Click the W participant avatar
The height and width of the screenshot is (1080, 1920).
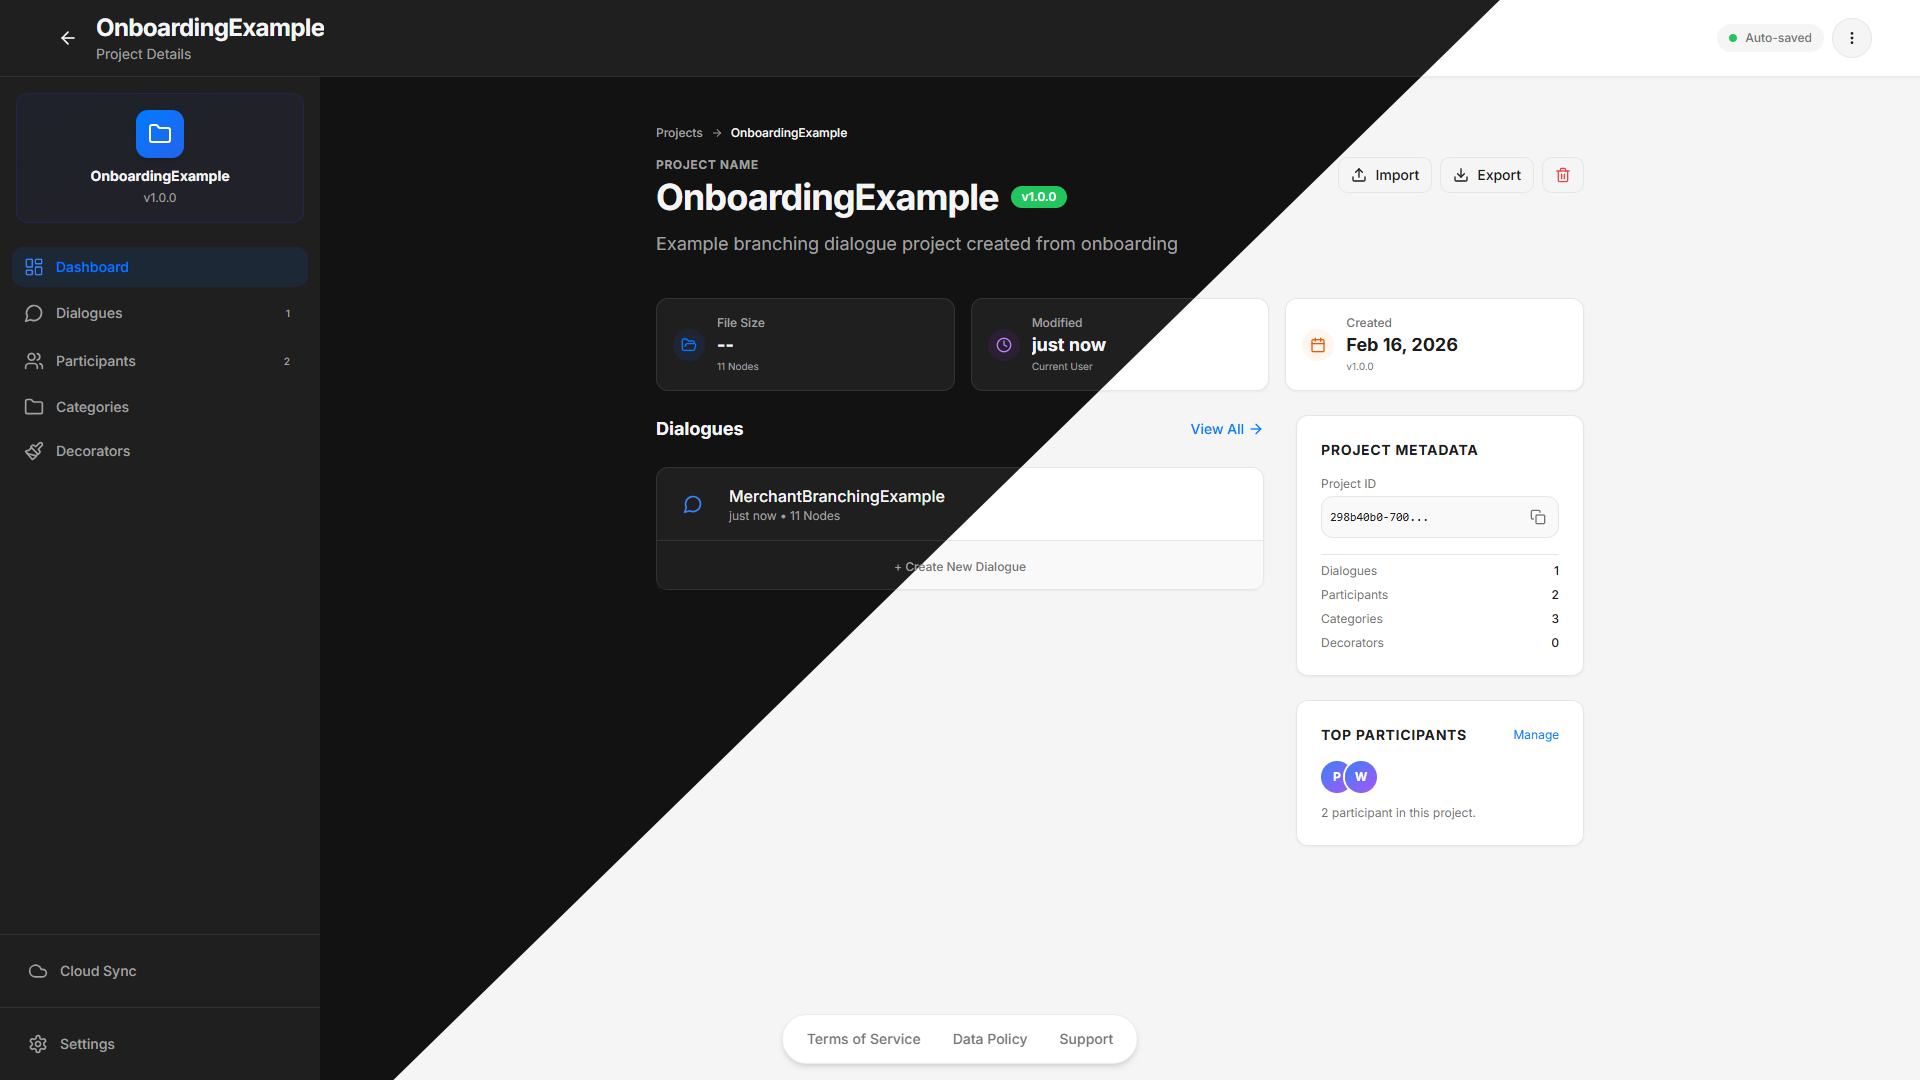[x=1361, y=777]
